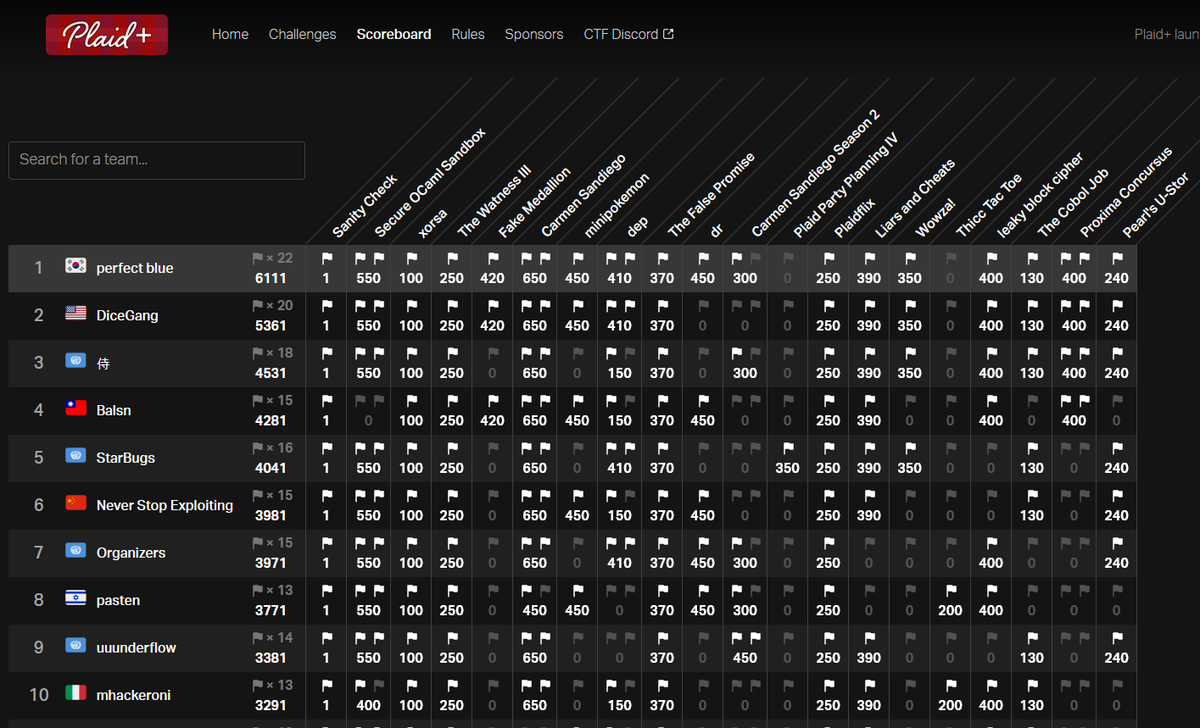Click perfect blue's total score 6111
Screen dimensions: 1200x728
[x=271, y=278]
